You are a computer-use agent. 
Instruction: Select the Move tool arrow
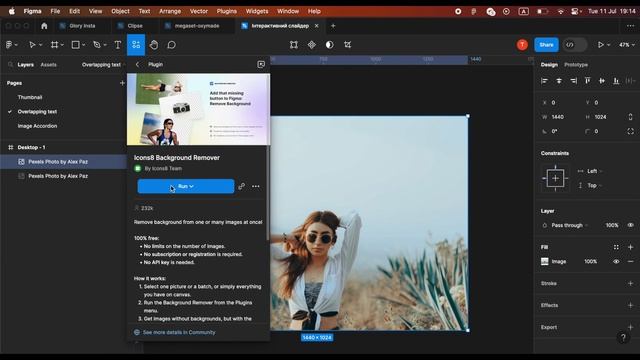32,45
